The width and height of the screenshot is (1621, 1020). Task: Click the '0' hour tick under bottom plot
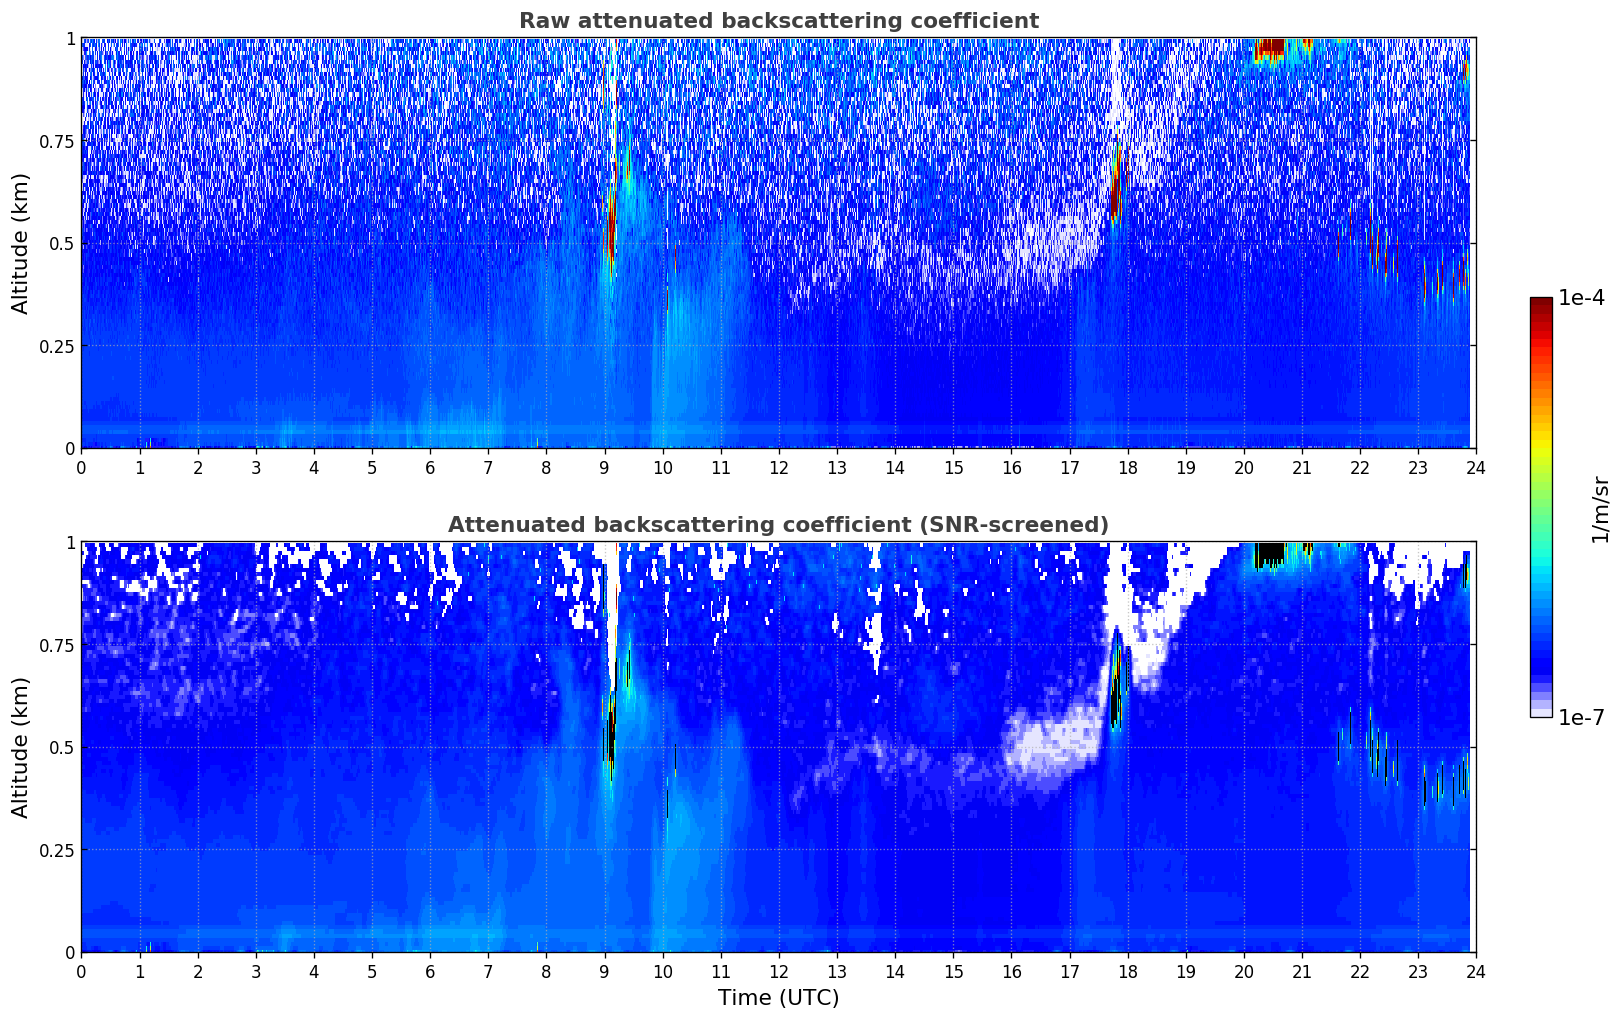tap(81, 971)
